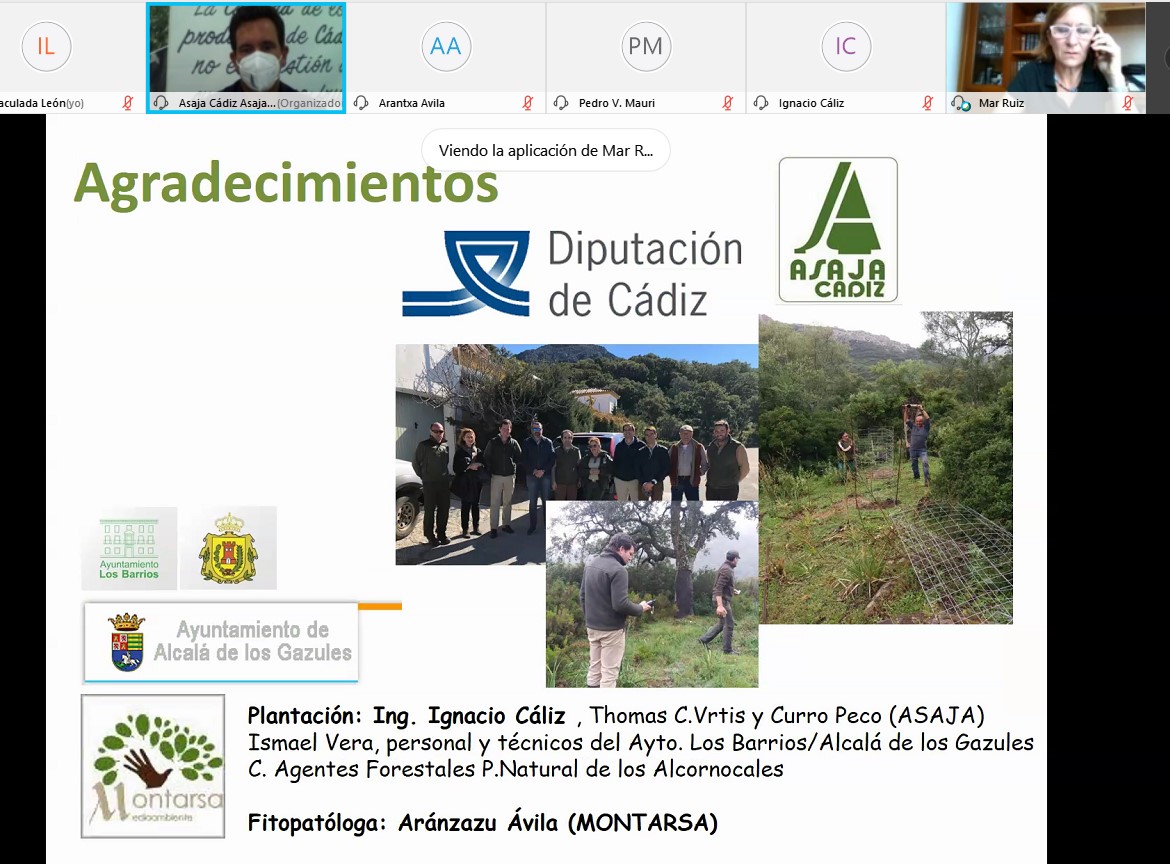Click headset icon beside Pedro V. Mauri

point(561,103)
